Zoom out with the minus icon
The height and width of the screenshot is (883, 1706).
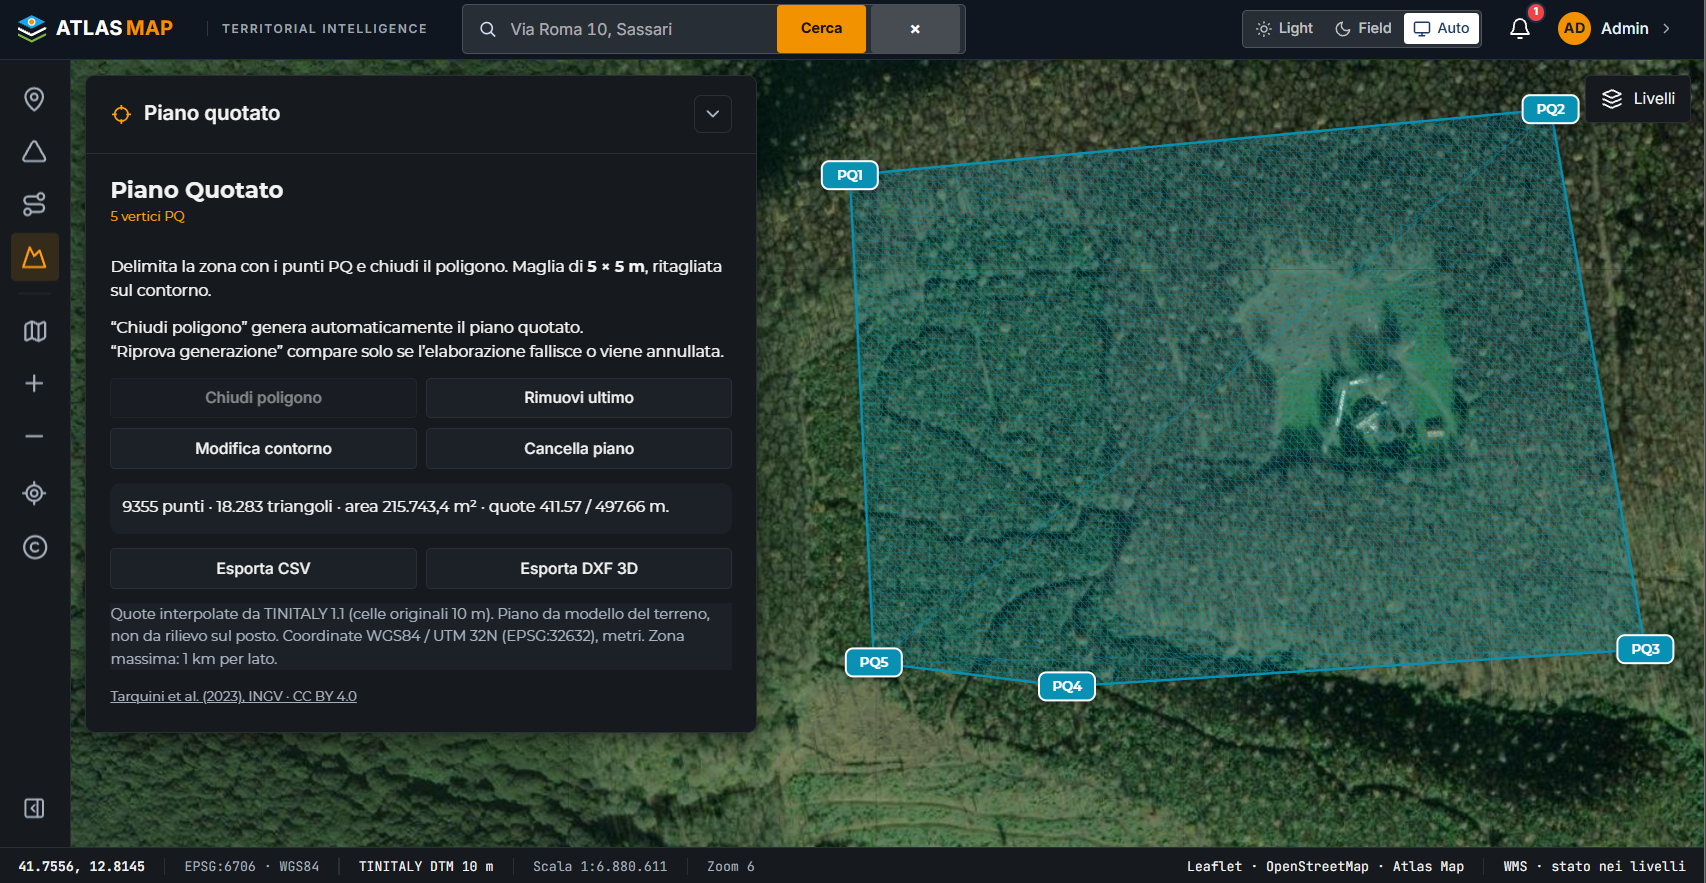point(34,437)
